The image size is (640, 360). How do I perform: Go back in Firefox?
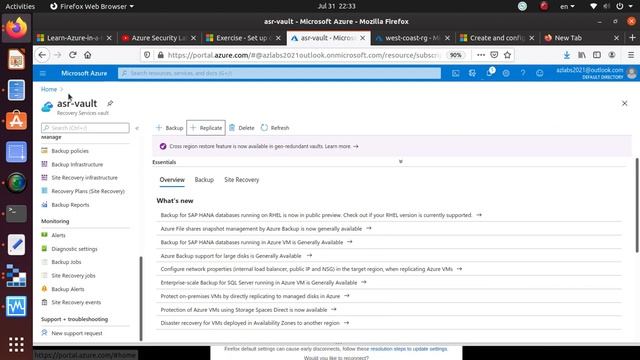pos(42,55)
